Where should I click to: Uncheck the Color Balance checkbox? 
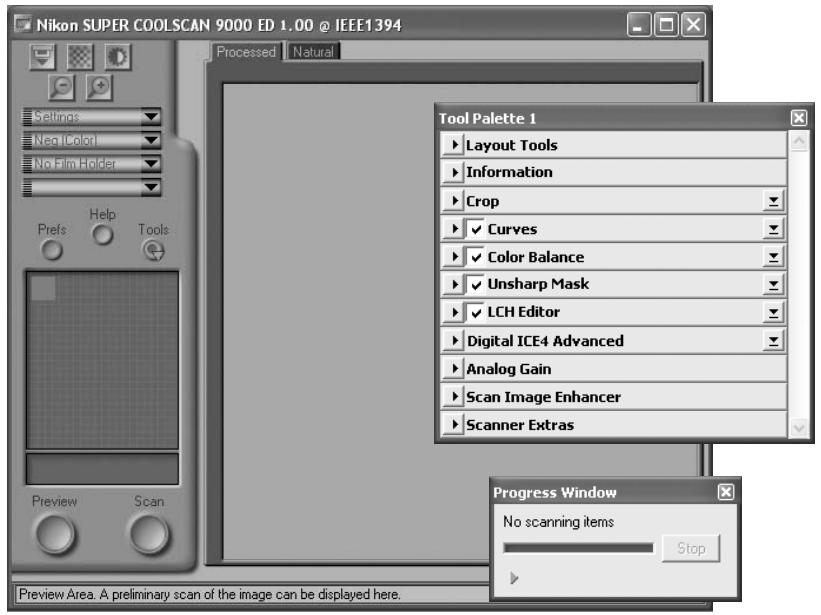(x=476, y=257)
